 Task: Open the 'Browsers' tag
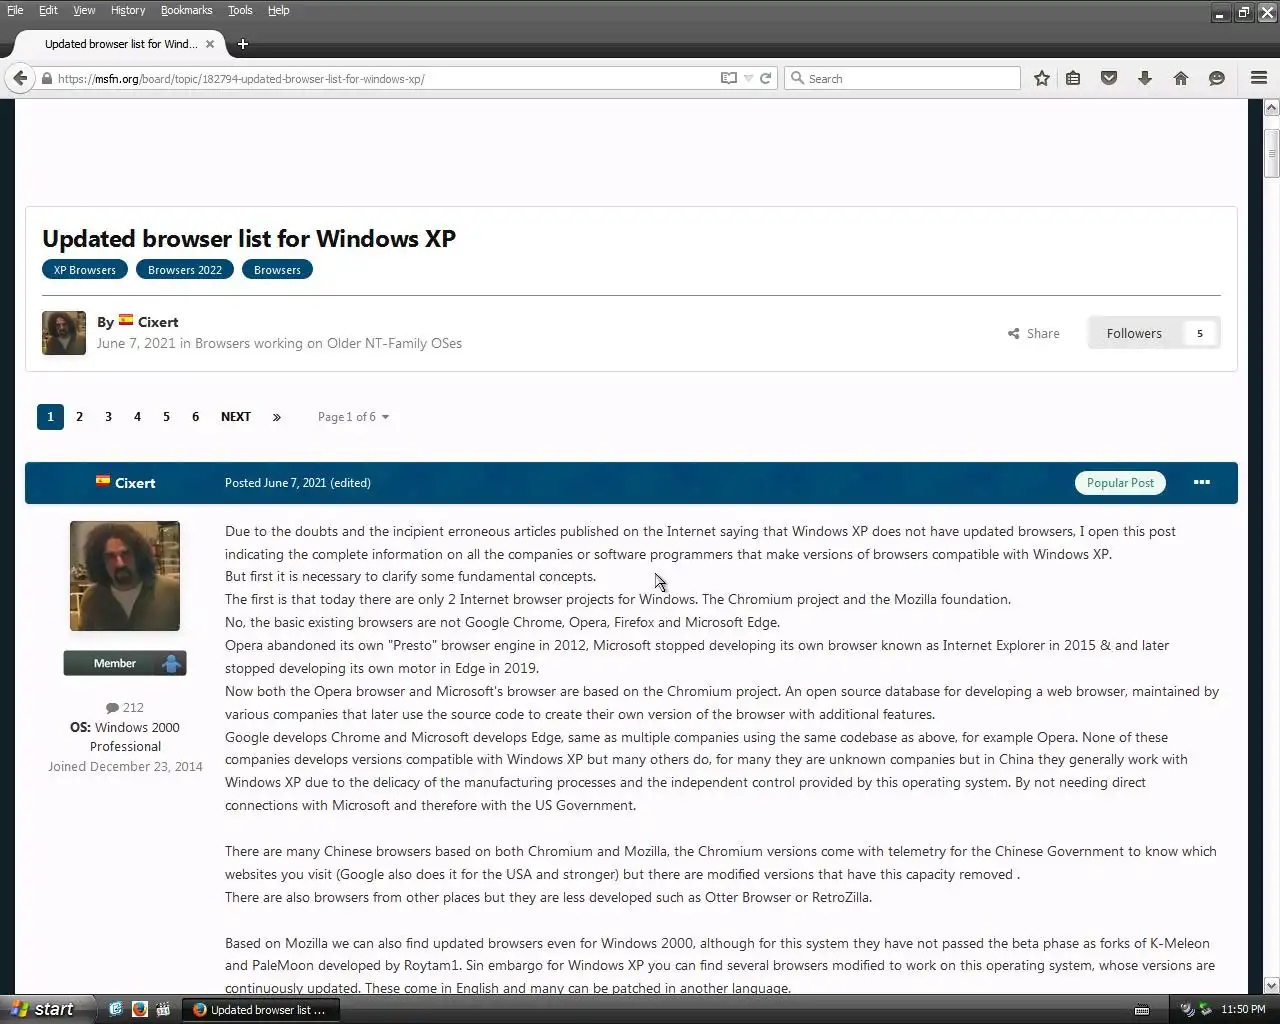point(277,270)
